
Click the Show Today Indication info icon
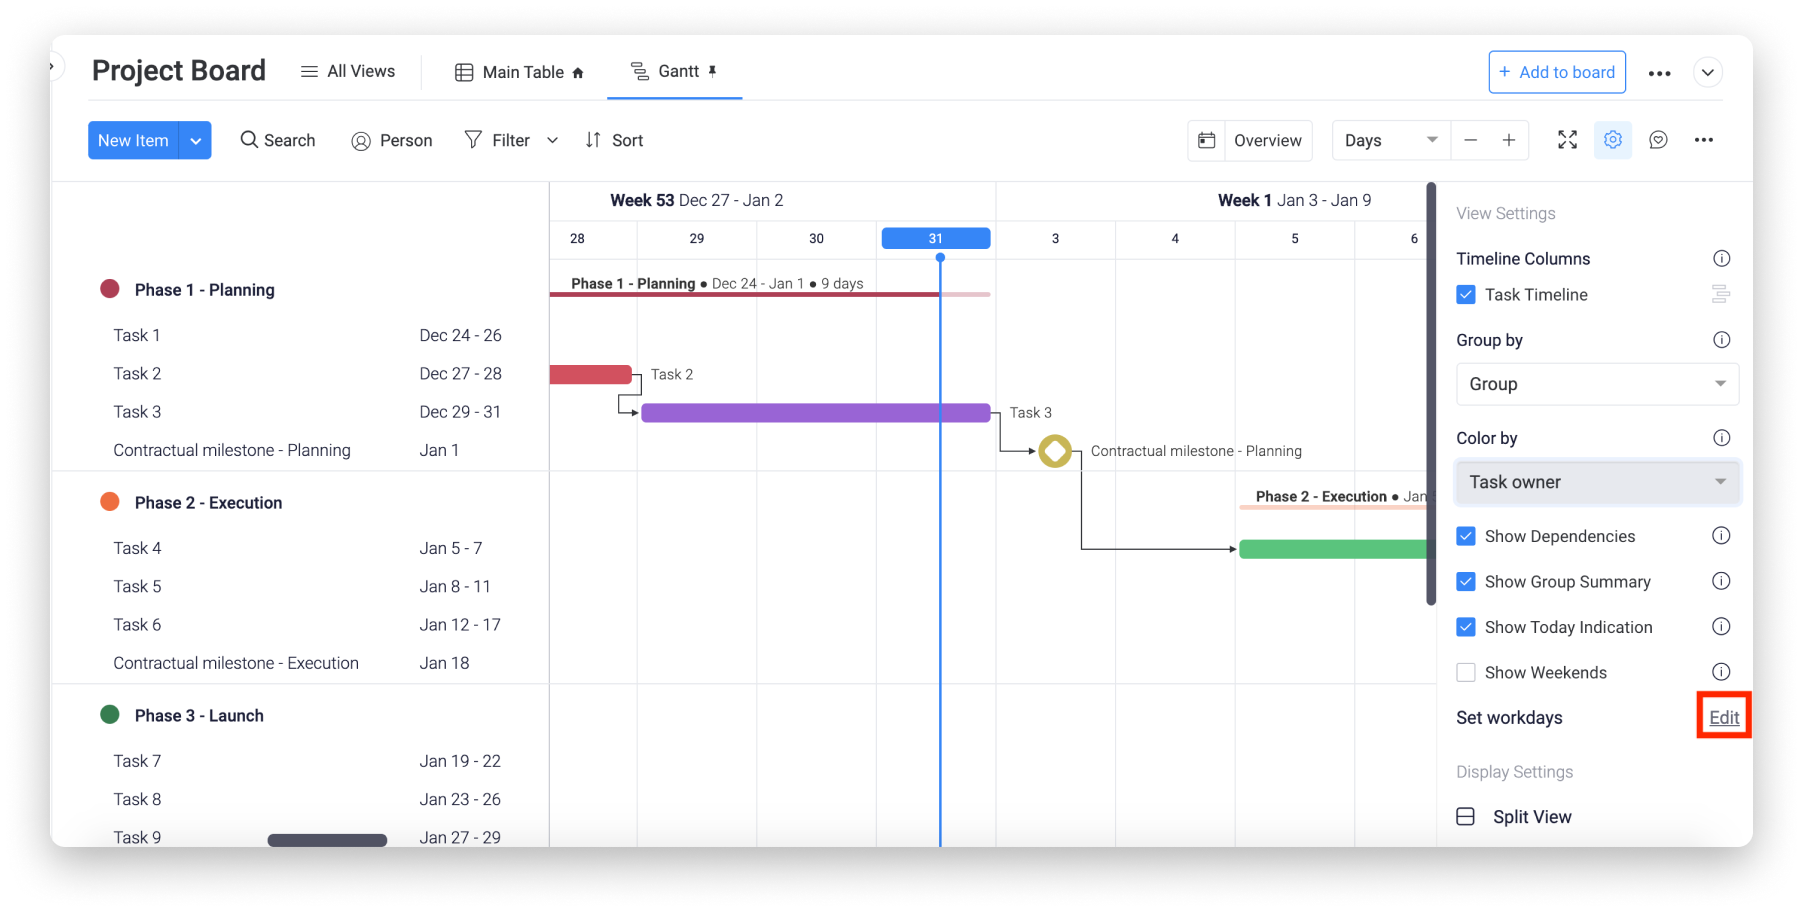[x=1721, y=627]
